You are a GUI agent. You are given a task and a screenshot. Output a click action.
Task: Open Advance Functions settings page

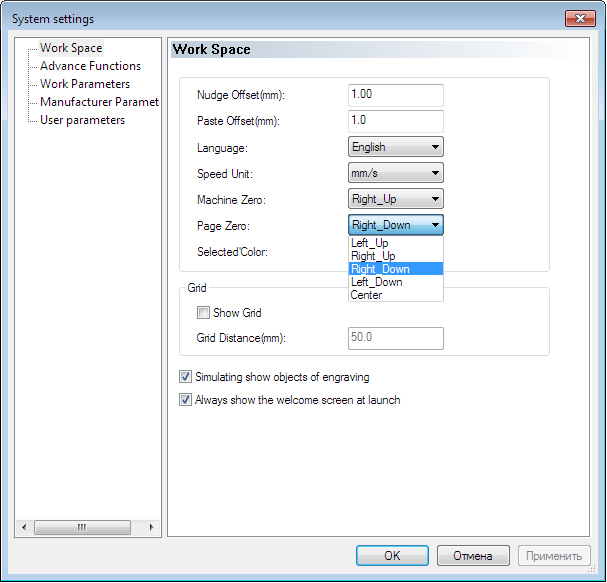pos(90,66)
